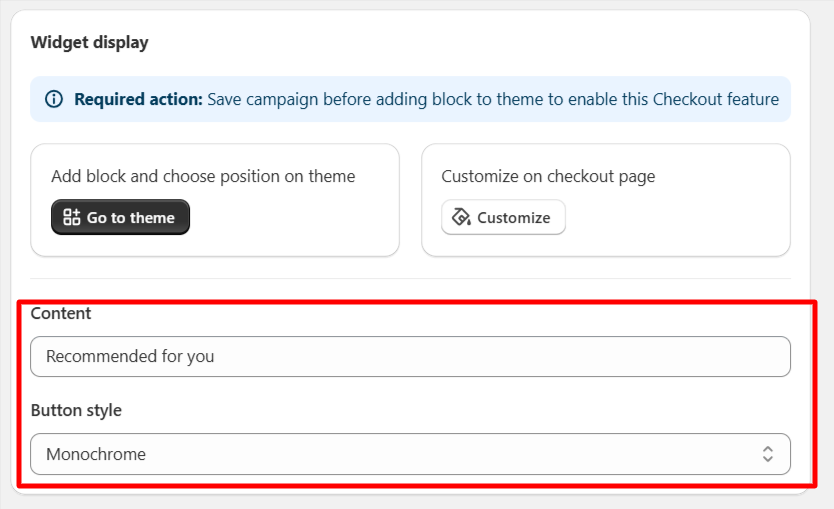Open the Button style dropdown
This screenshot has width=834, height=509.
point(410,454)
